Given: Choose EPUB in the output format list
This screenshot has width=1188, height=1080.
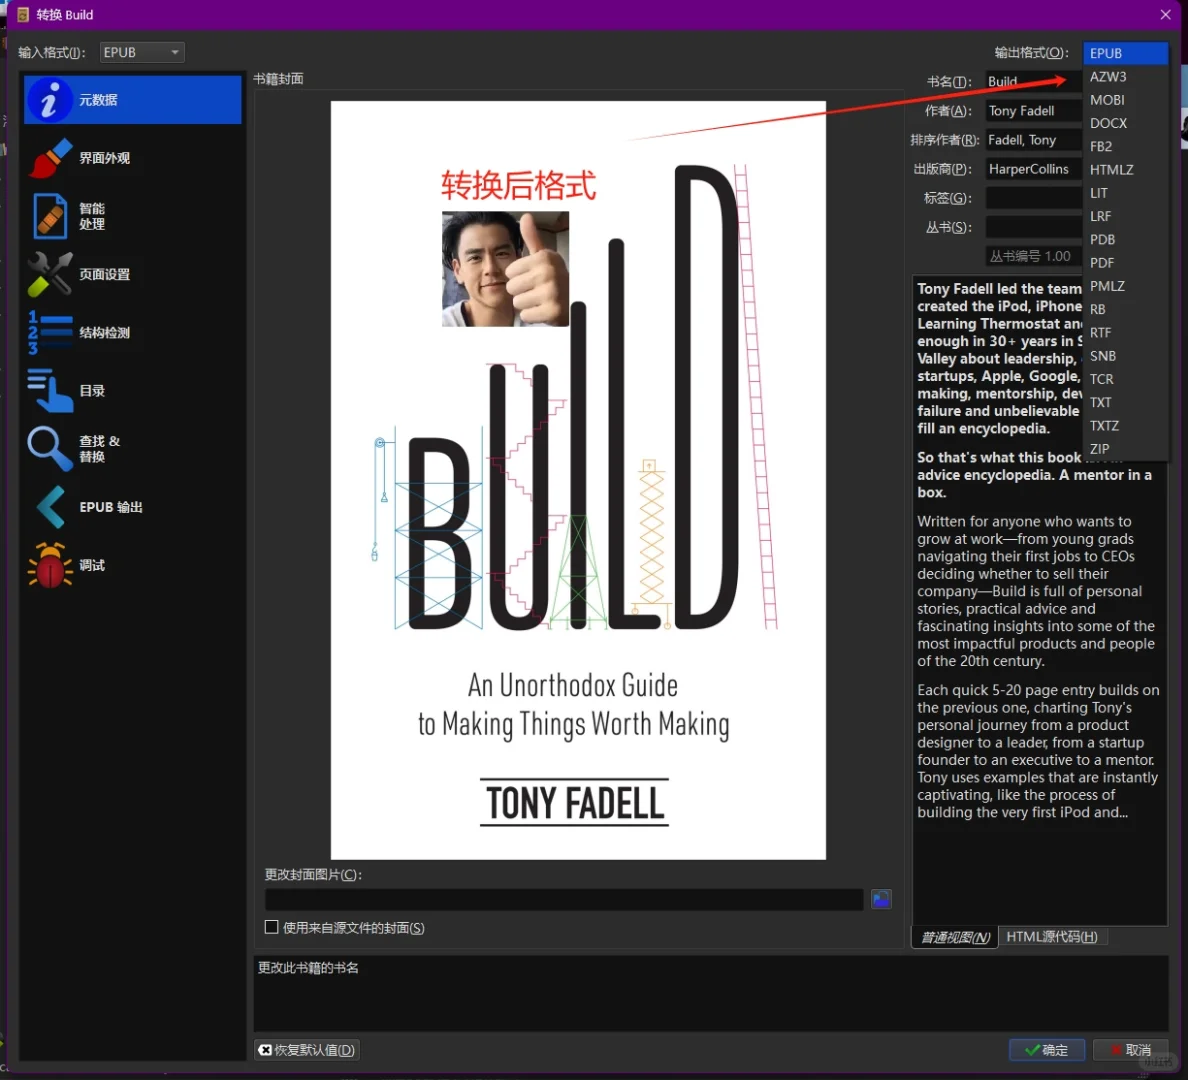Looking at the screenshot, I should [1125, 53].
